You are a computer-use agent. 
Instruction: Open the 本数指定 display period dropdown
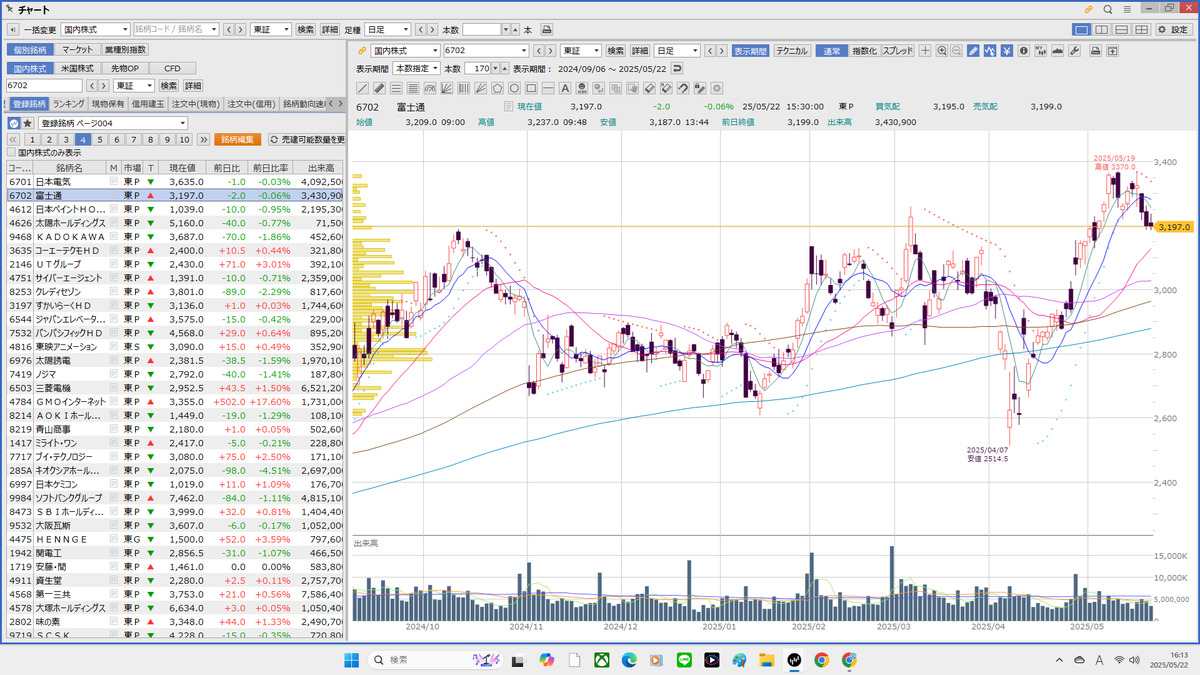tap(416, 68)
